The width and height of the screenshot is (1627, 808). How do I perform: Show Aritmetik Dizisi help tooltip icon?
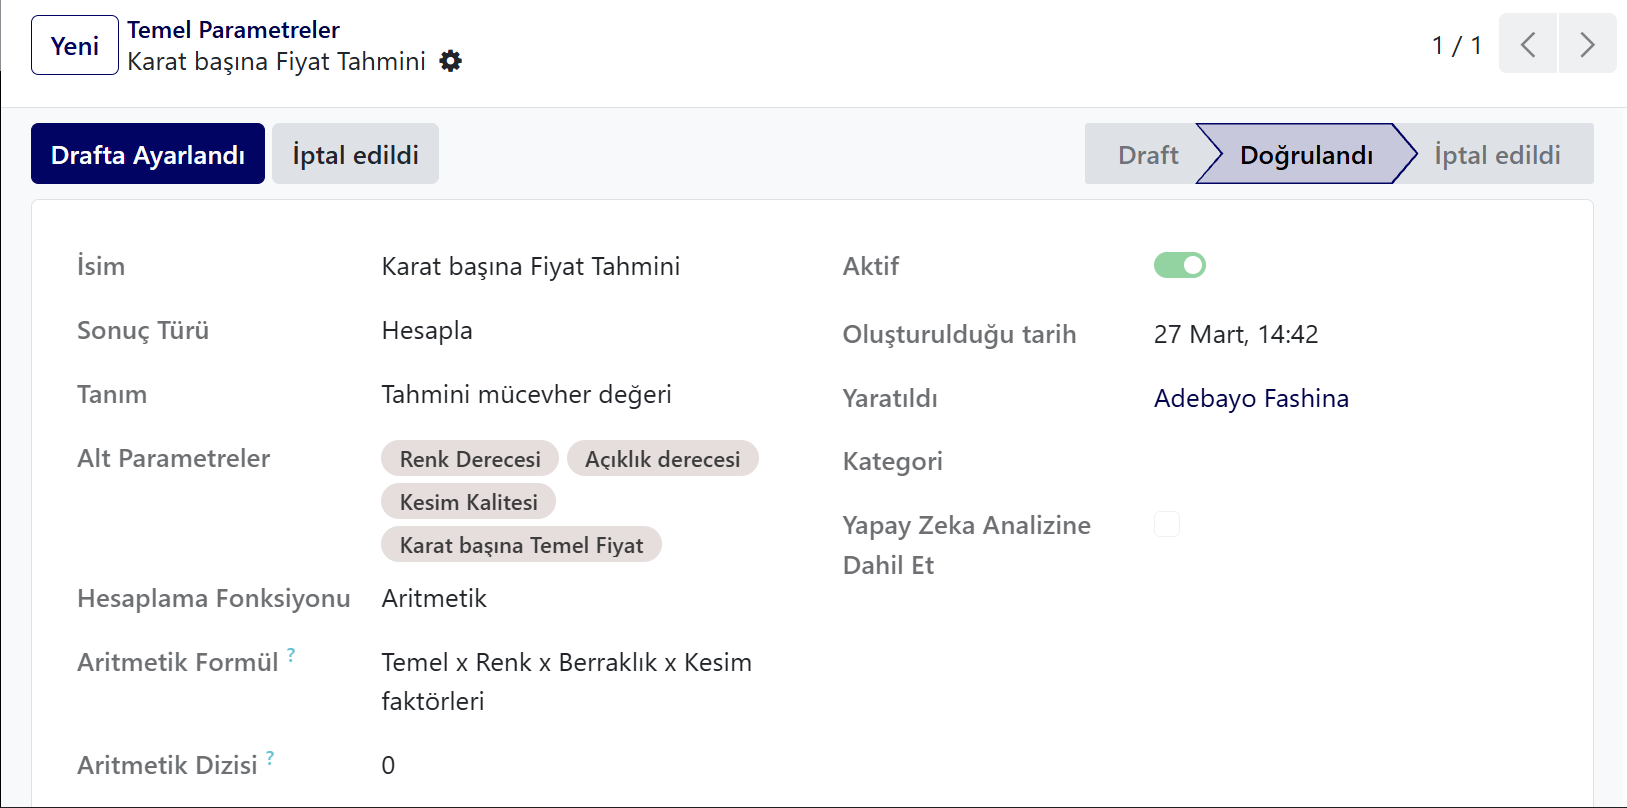[x=270, y=758]
